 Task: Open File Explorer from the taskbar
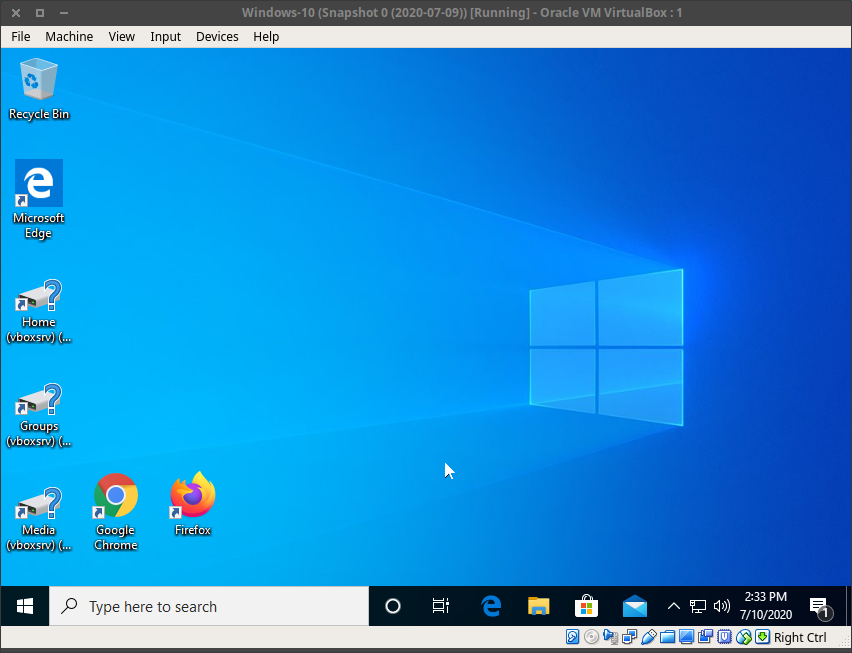click(539, 606)
